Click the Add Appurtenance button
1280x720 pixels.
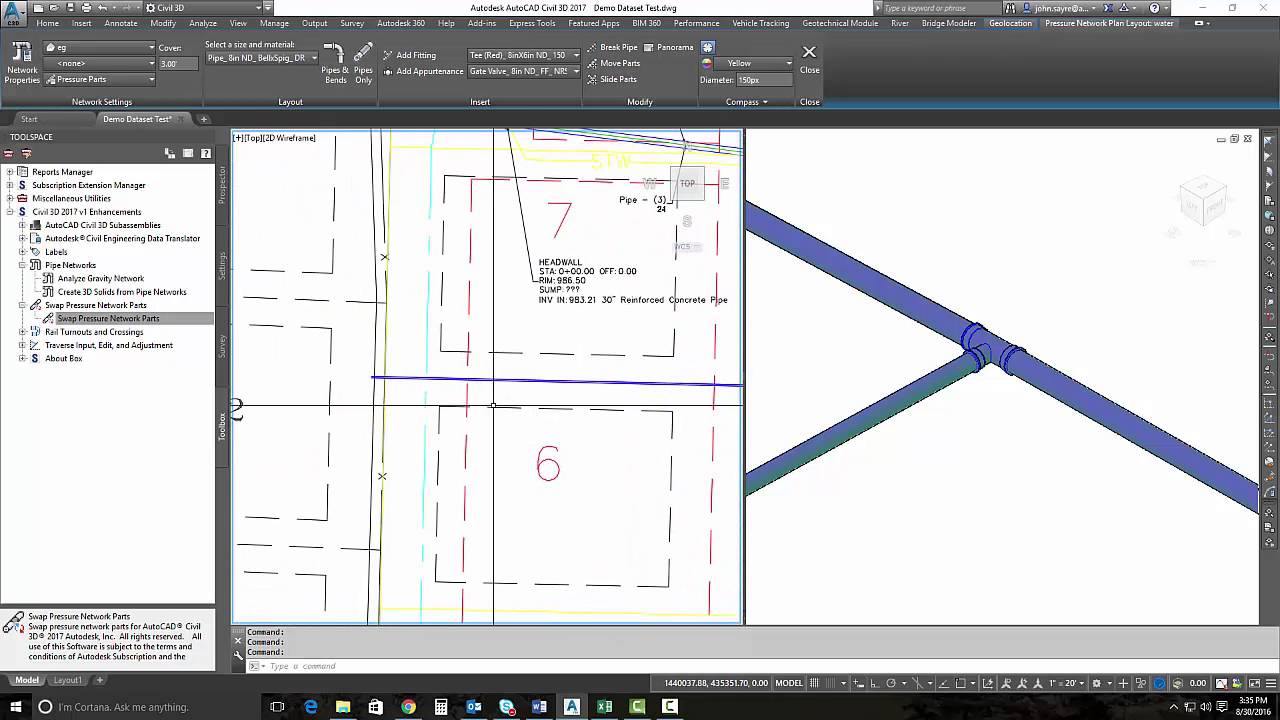(x=423, y=71)
